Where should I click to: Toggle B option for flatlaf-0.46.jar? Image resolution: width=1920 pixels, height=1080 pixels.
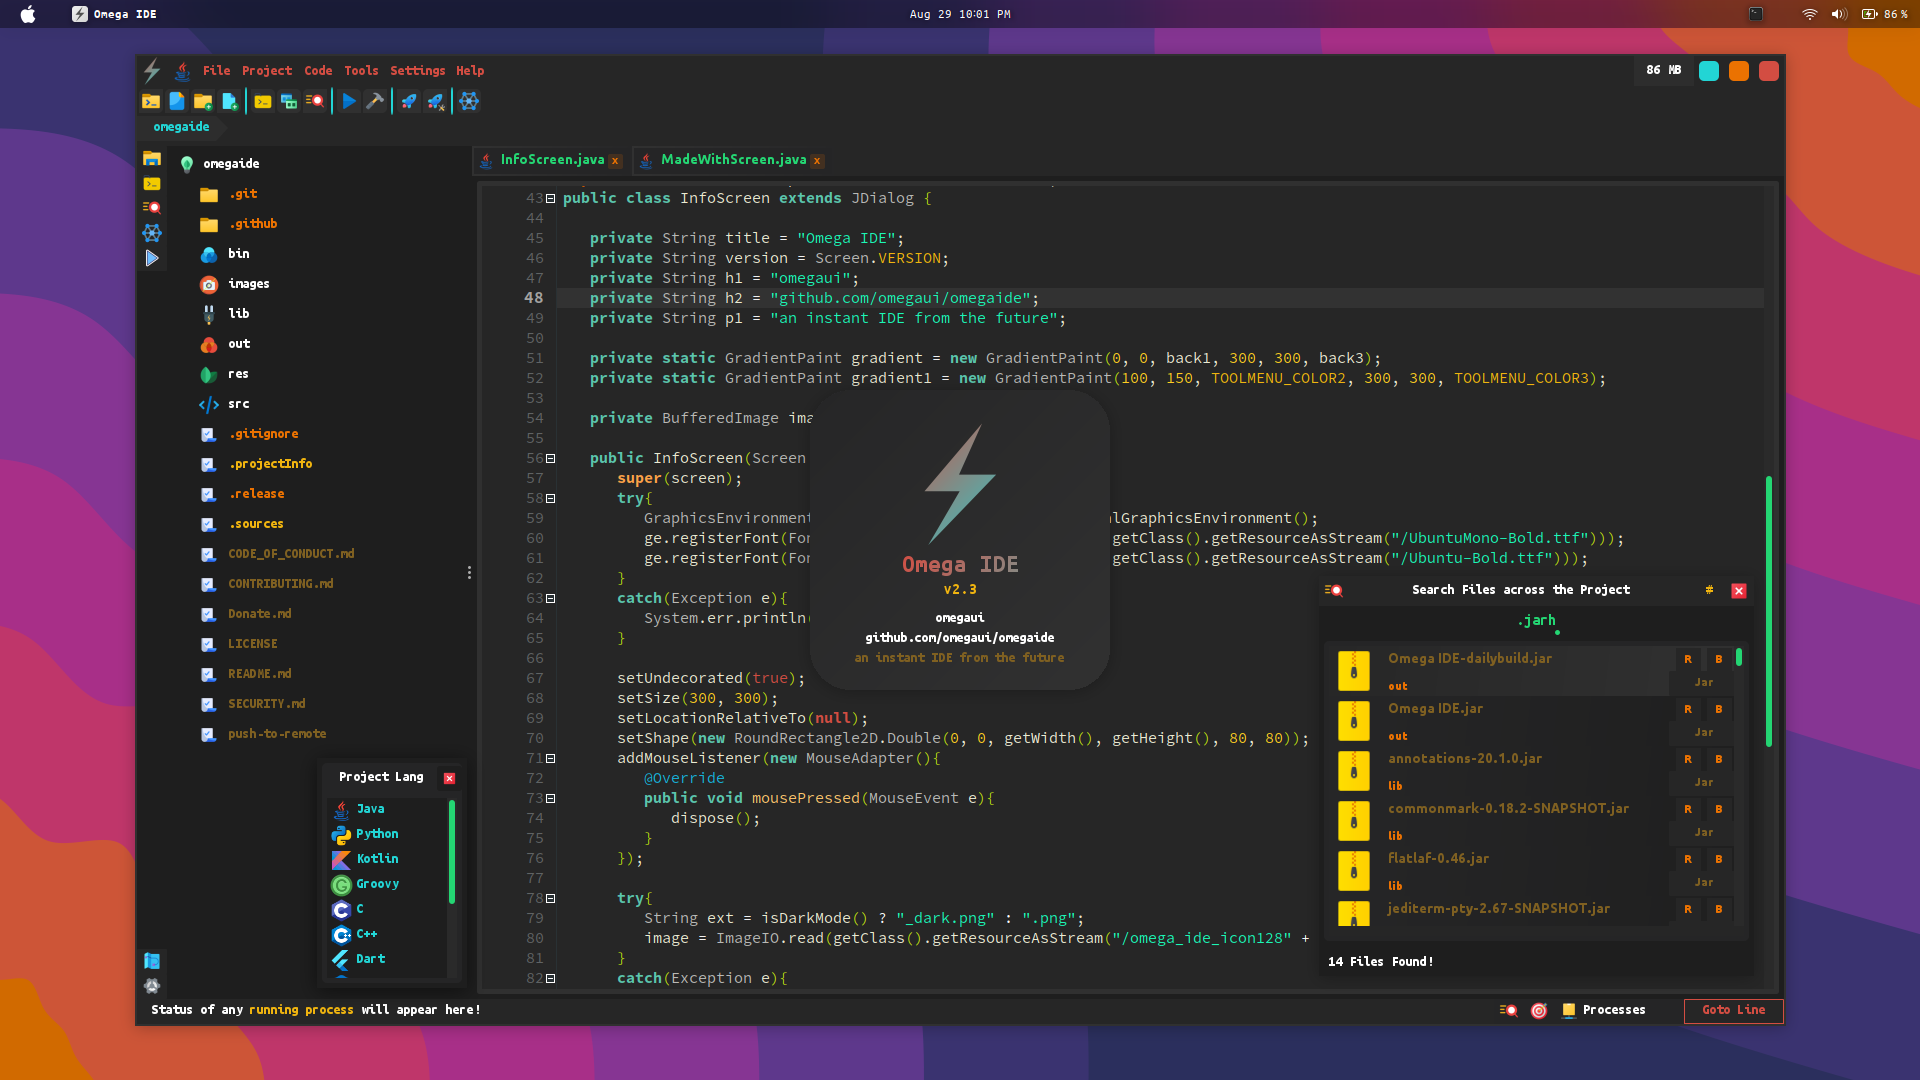[x=1718, y=859]
